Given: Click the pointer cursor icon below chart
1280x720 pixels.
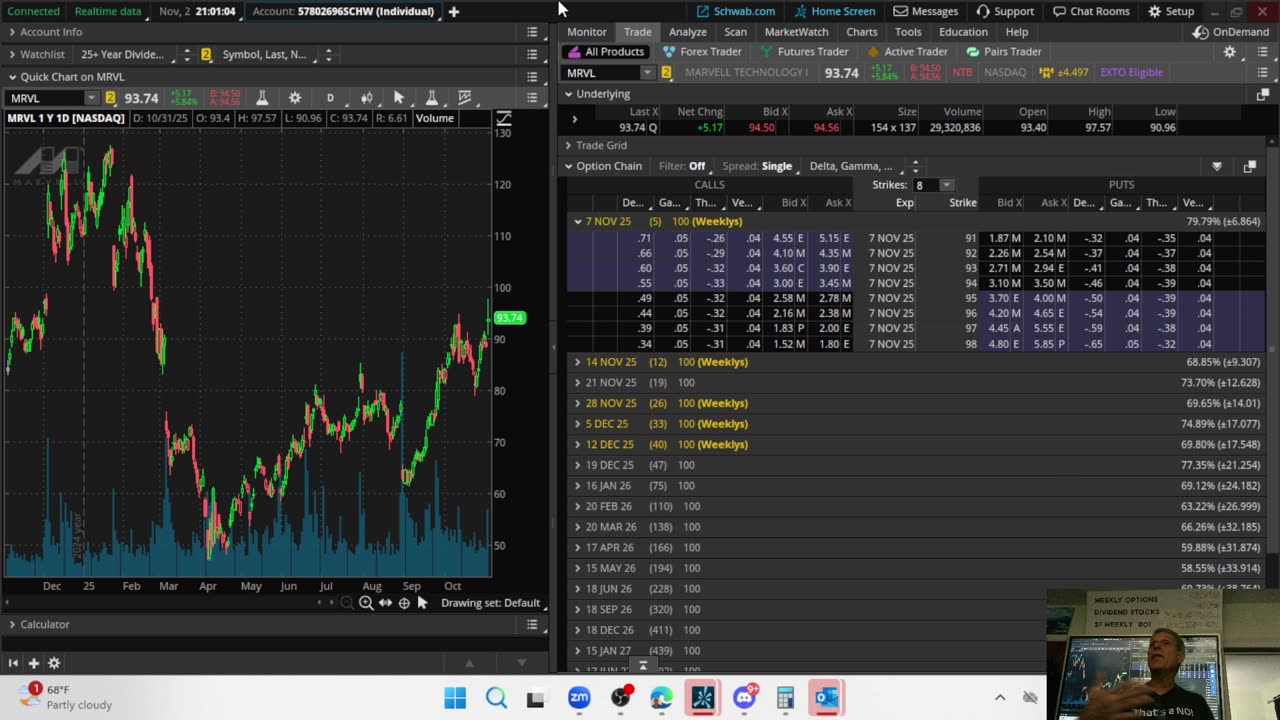Looking at the screenshot, I should (422, 603).
